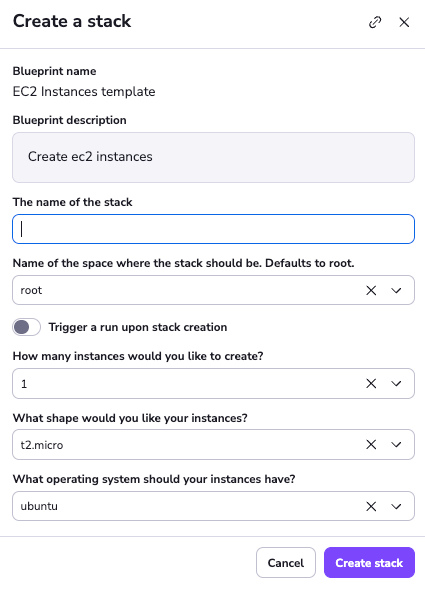The width and height of the screenshot is (425, 615).
Task: Click the Trigger a run label text
Action: (x=138, y=327)
